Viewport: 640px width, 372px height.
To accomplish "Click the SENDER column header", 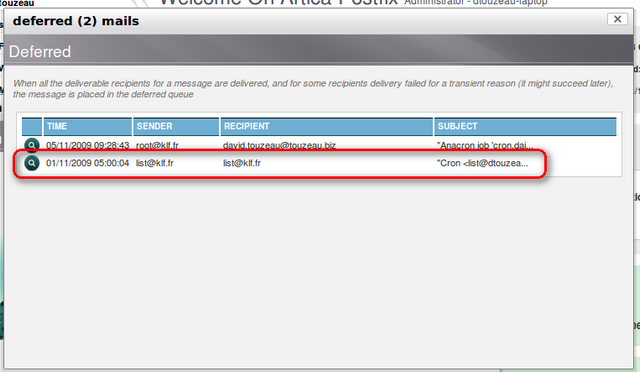I will (176, 127).
